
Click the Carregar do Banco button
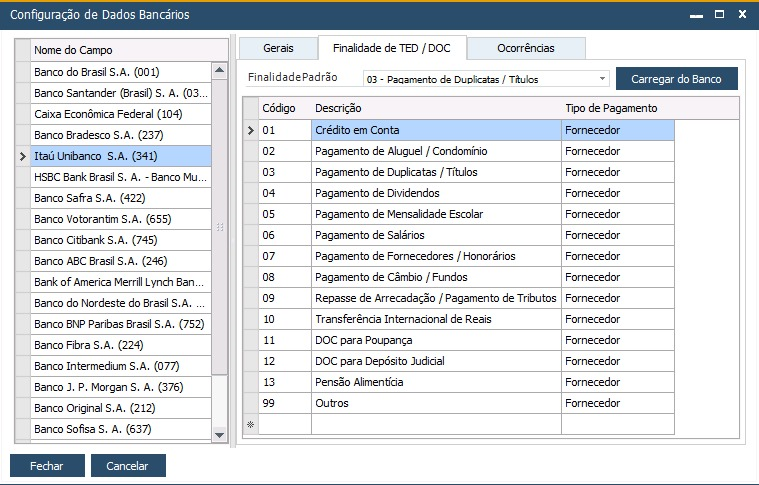pyautogui.click(x=676, y=79)
